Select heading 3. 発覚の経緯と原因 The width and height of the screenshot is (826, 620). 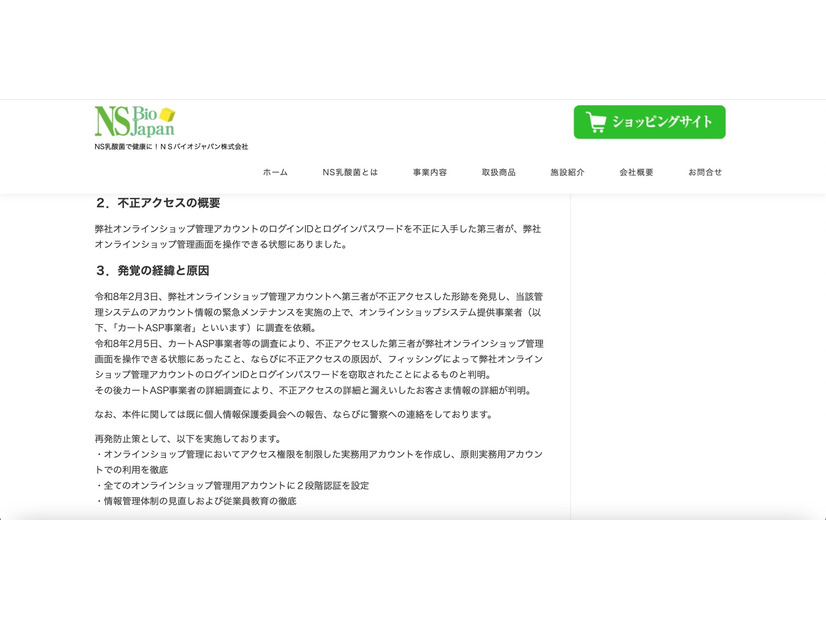155,269
